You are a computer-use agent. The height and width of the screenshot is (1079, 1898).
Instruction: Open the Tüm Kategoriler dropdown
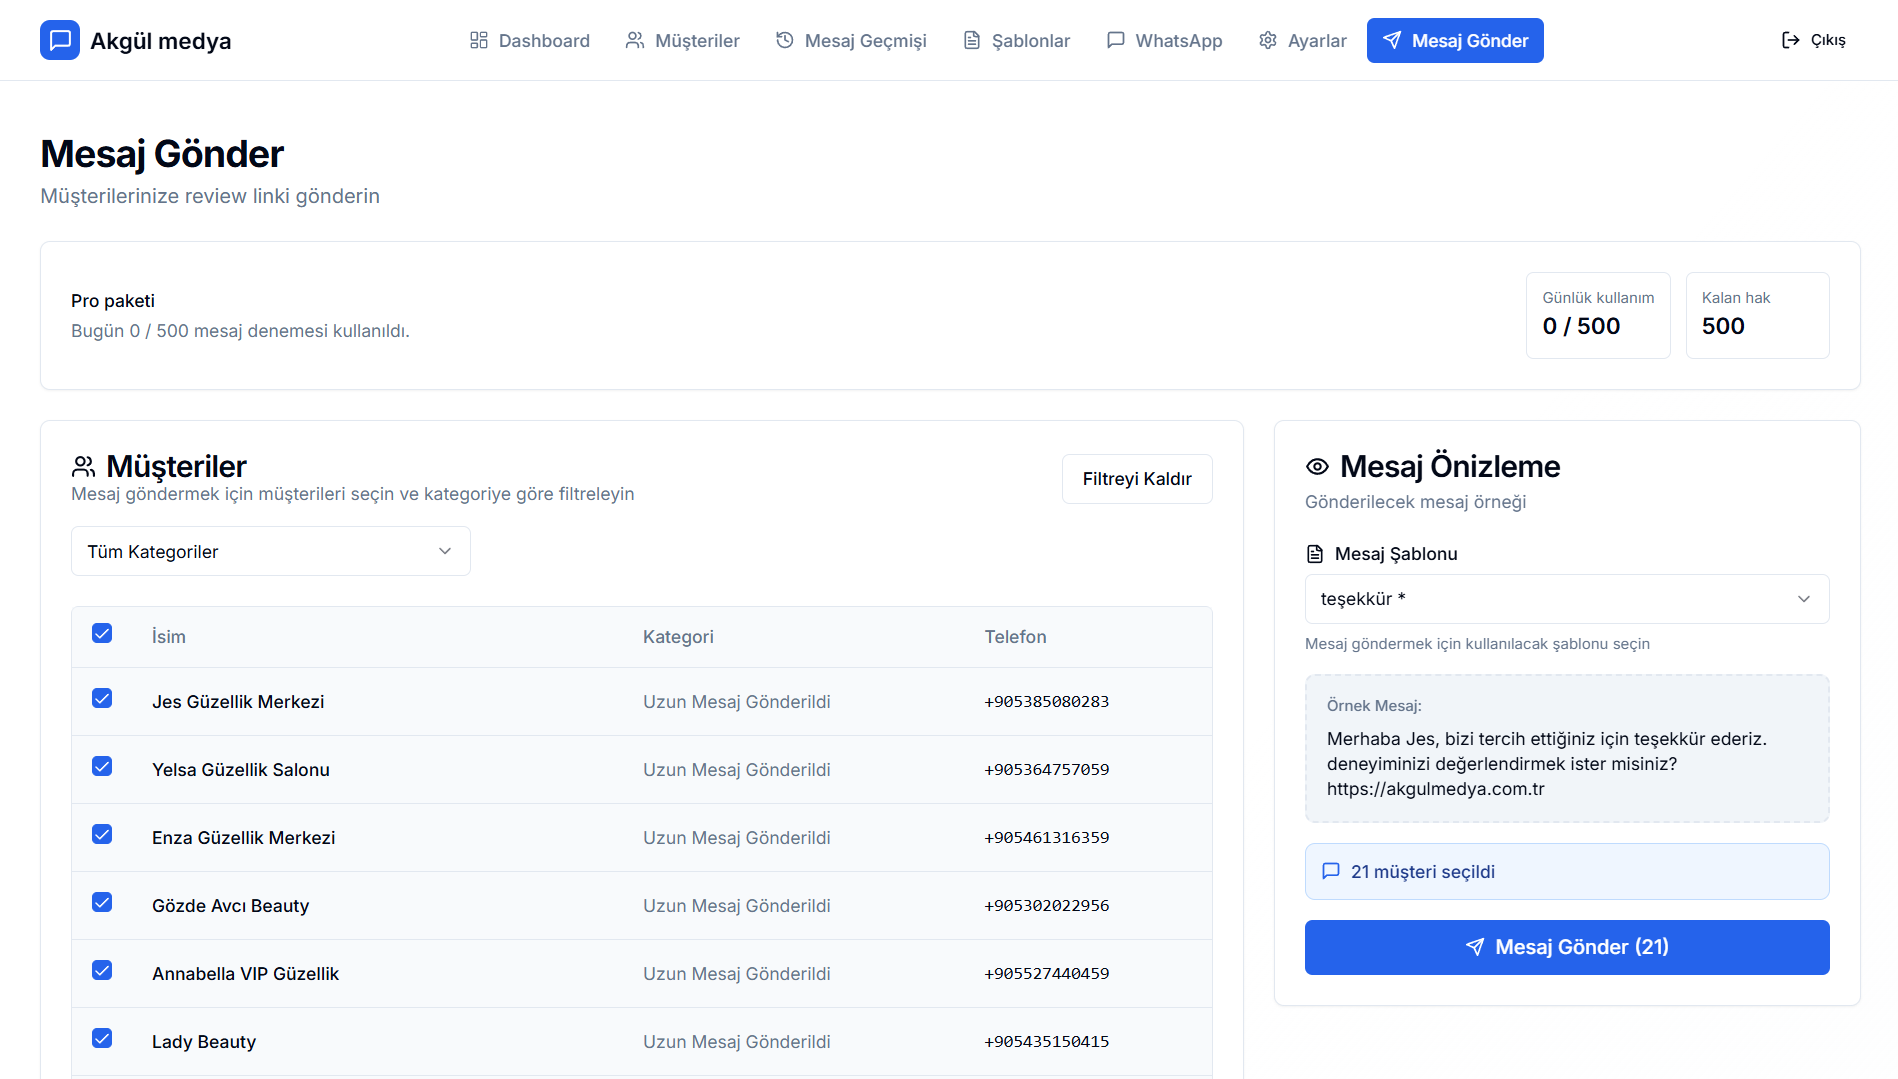[271, 551]
